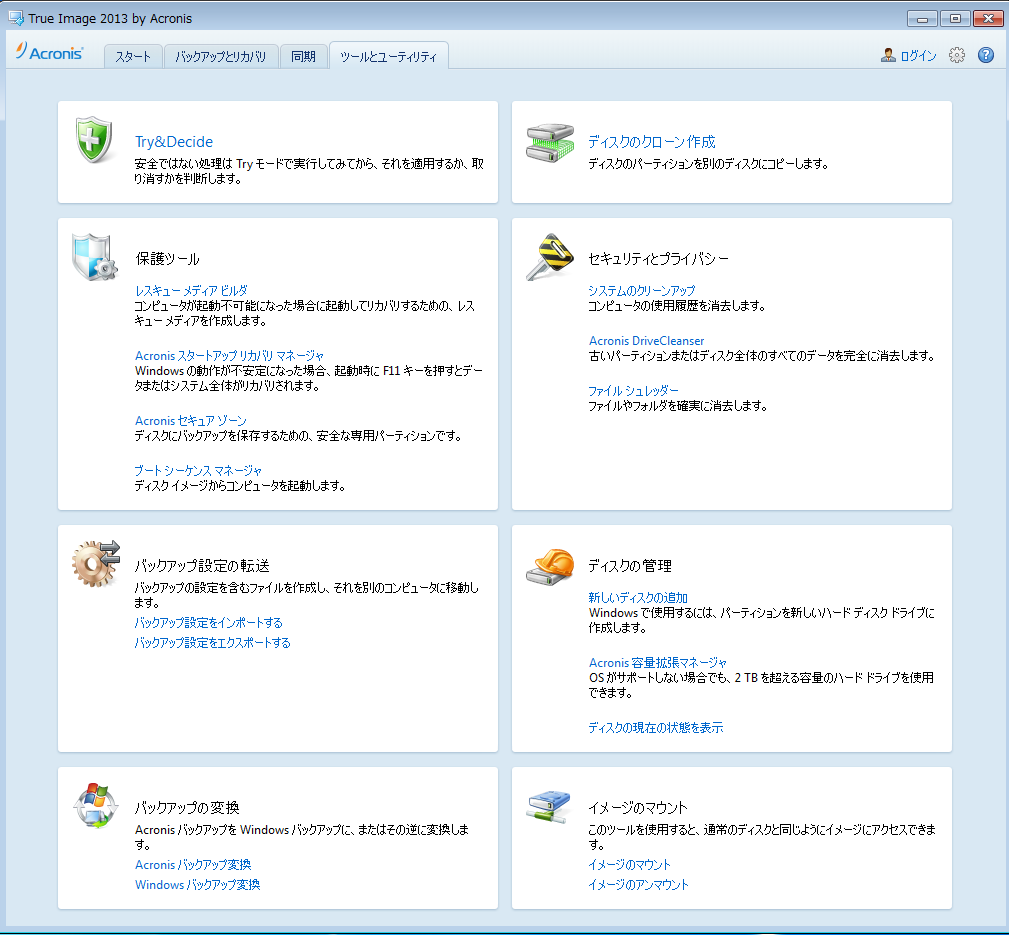1009x935 pixels.
Task: Show ディスクの現在の状態を表示
Action: (656, 727)
